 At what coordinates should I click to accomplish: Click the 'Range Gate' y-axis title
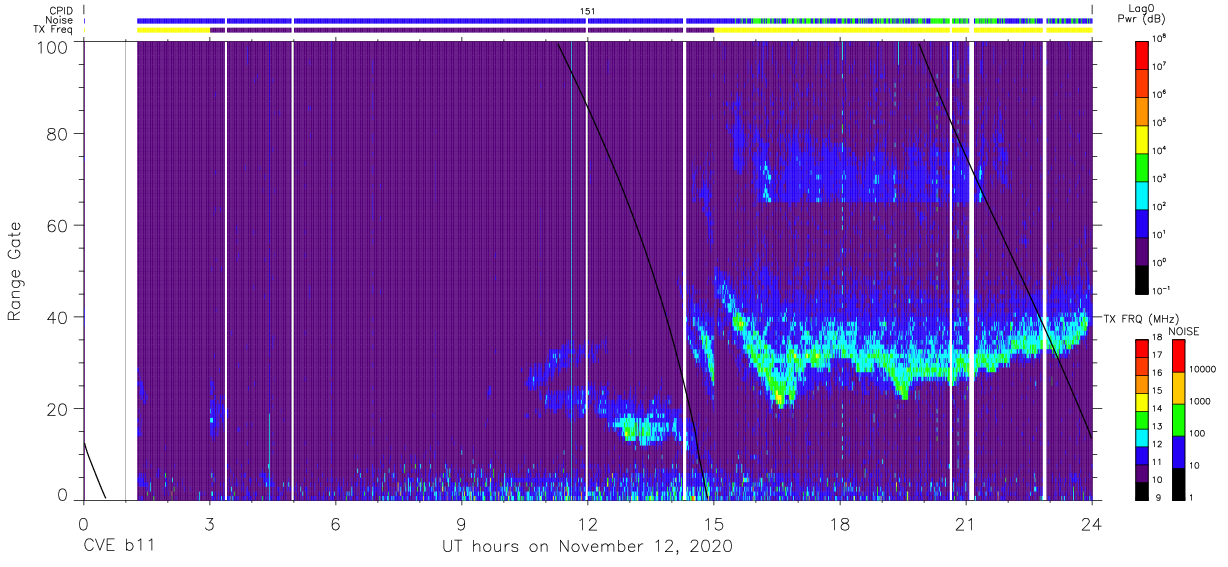click(15, 272)
